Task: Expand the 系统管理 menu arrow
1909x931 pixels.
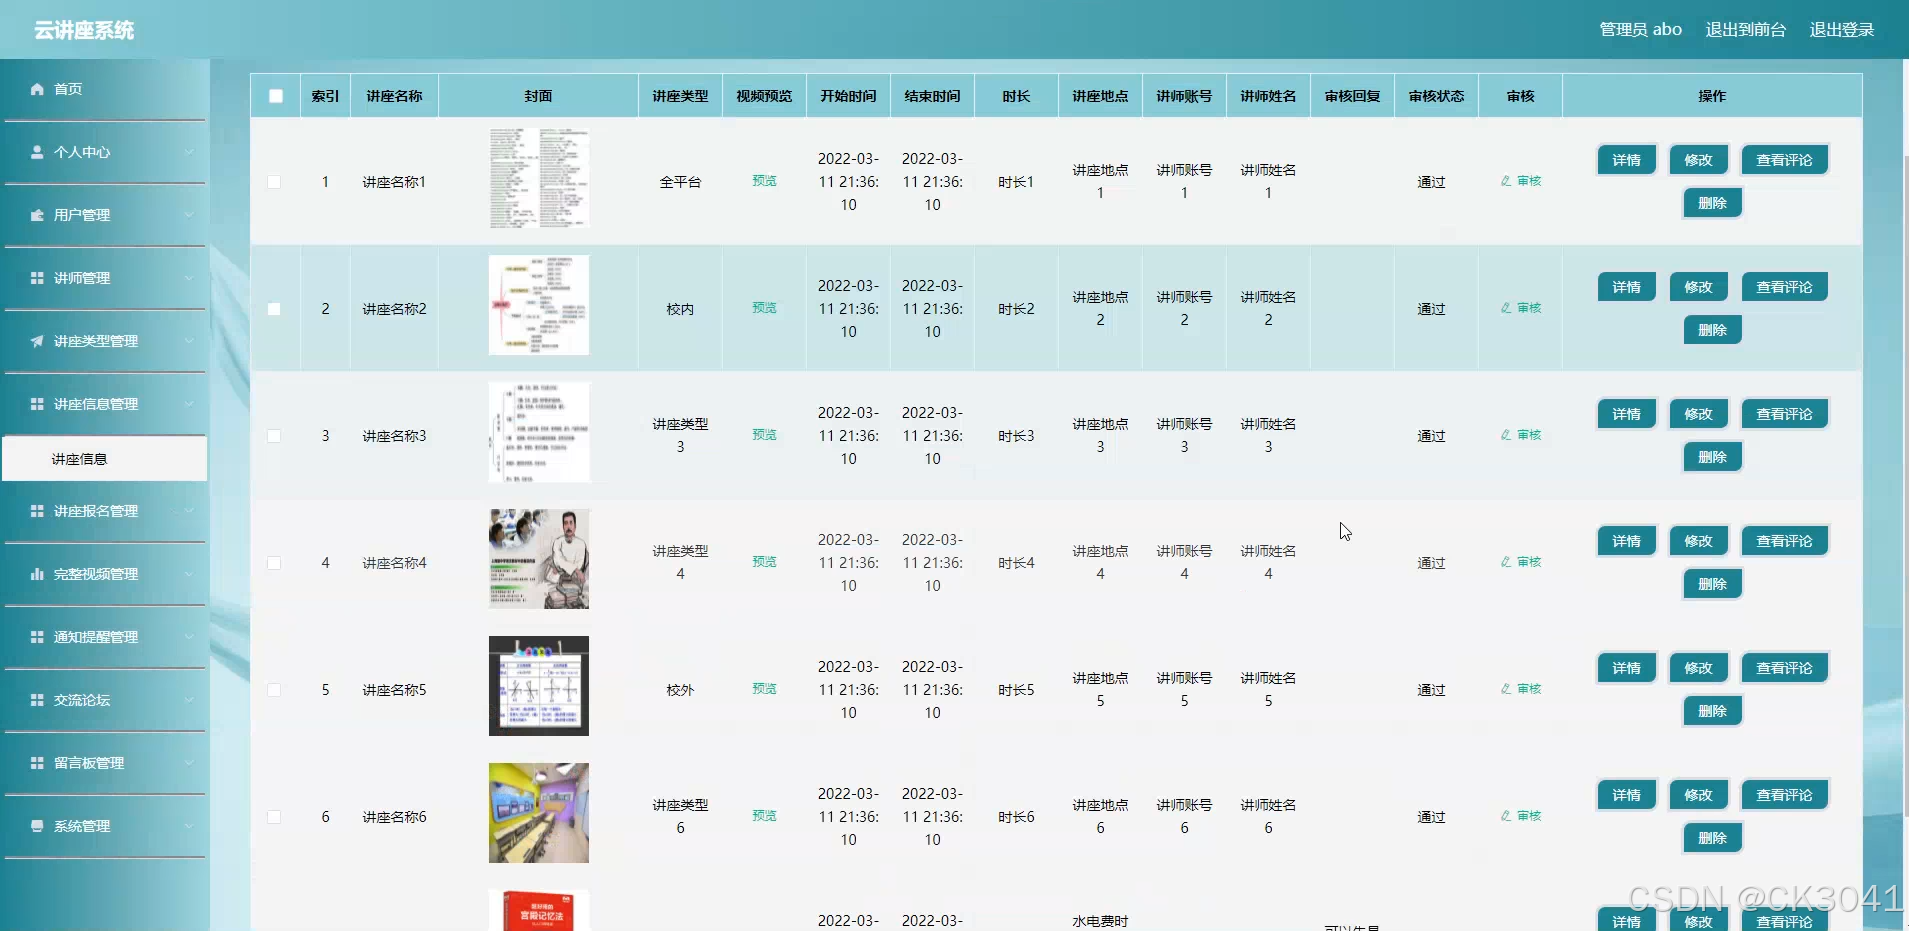Action: coord(189,826)
